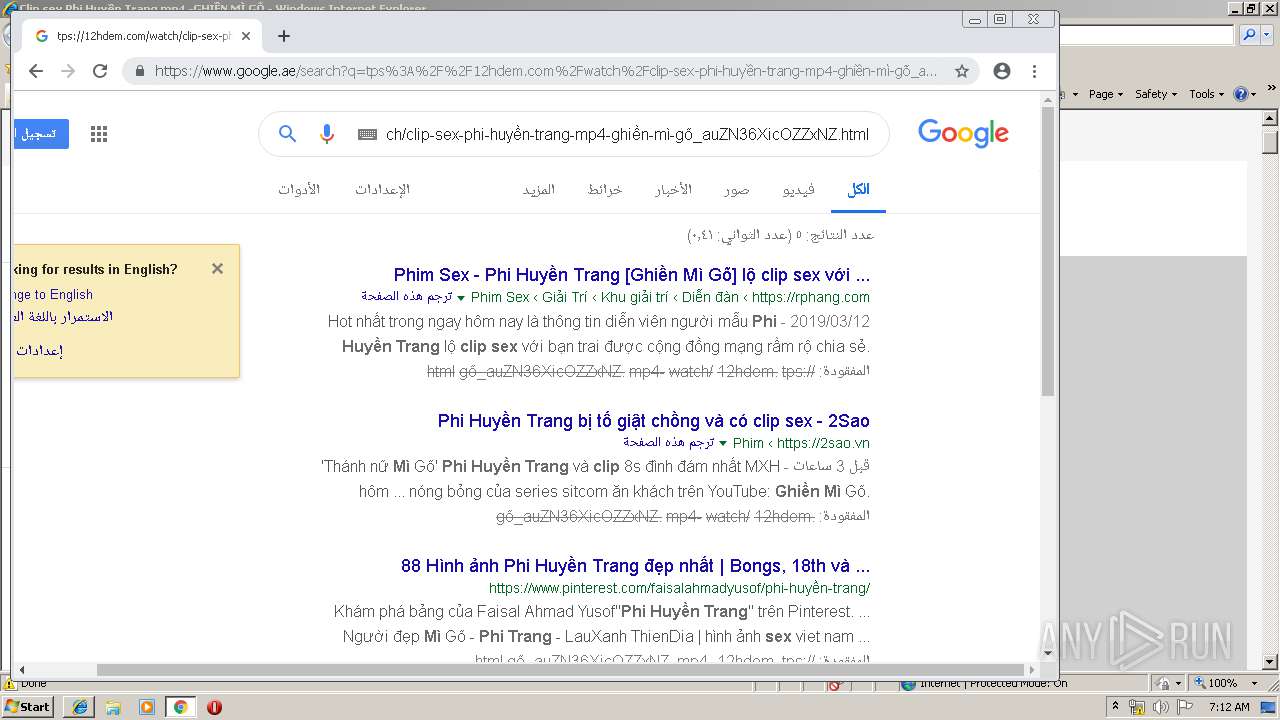Open Windows Media Player on taskbar
Viewport: 1280px width, 720px height.
click(x=147, y=707)
